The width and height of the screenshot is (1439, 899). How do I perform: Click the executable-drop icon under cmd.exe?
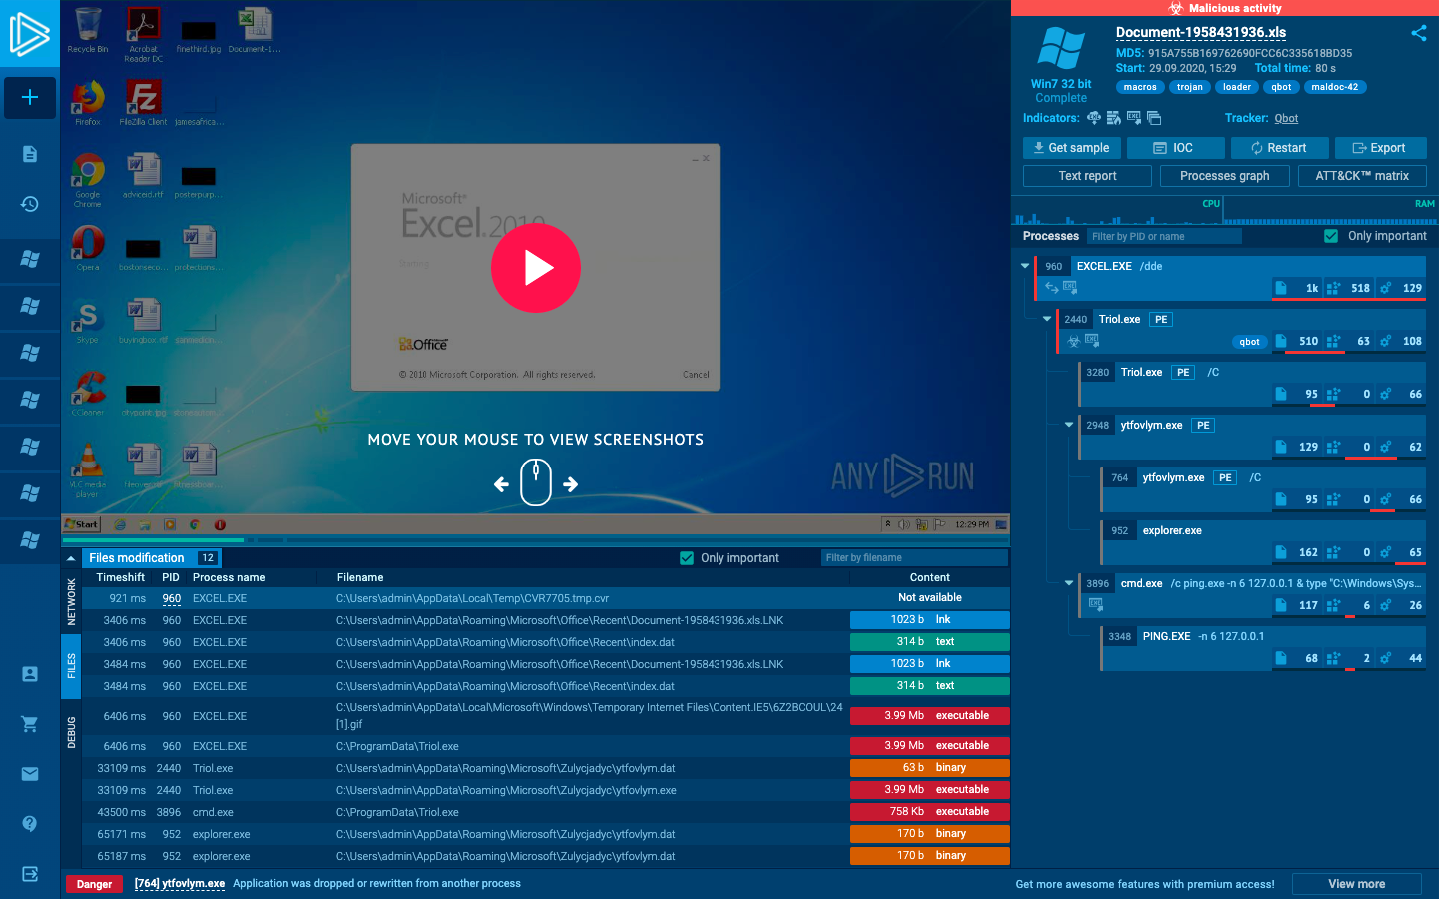pos(1095,604)
